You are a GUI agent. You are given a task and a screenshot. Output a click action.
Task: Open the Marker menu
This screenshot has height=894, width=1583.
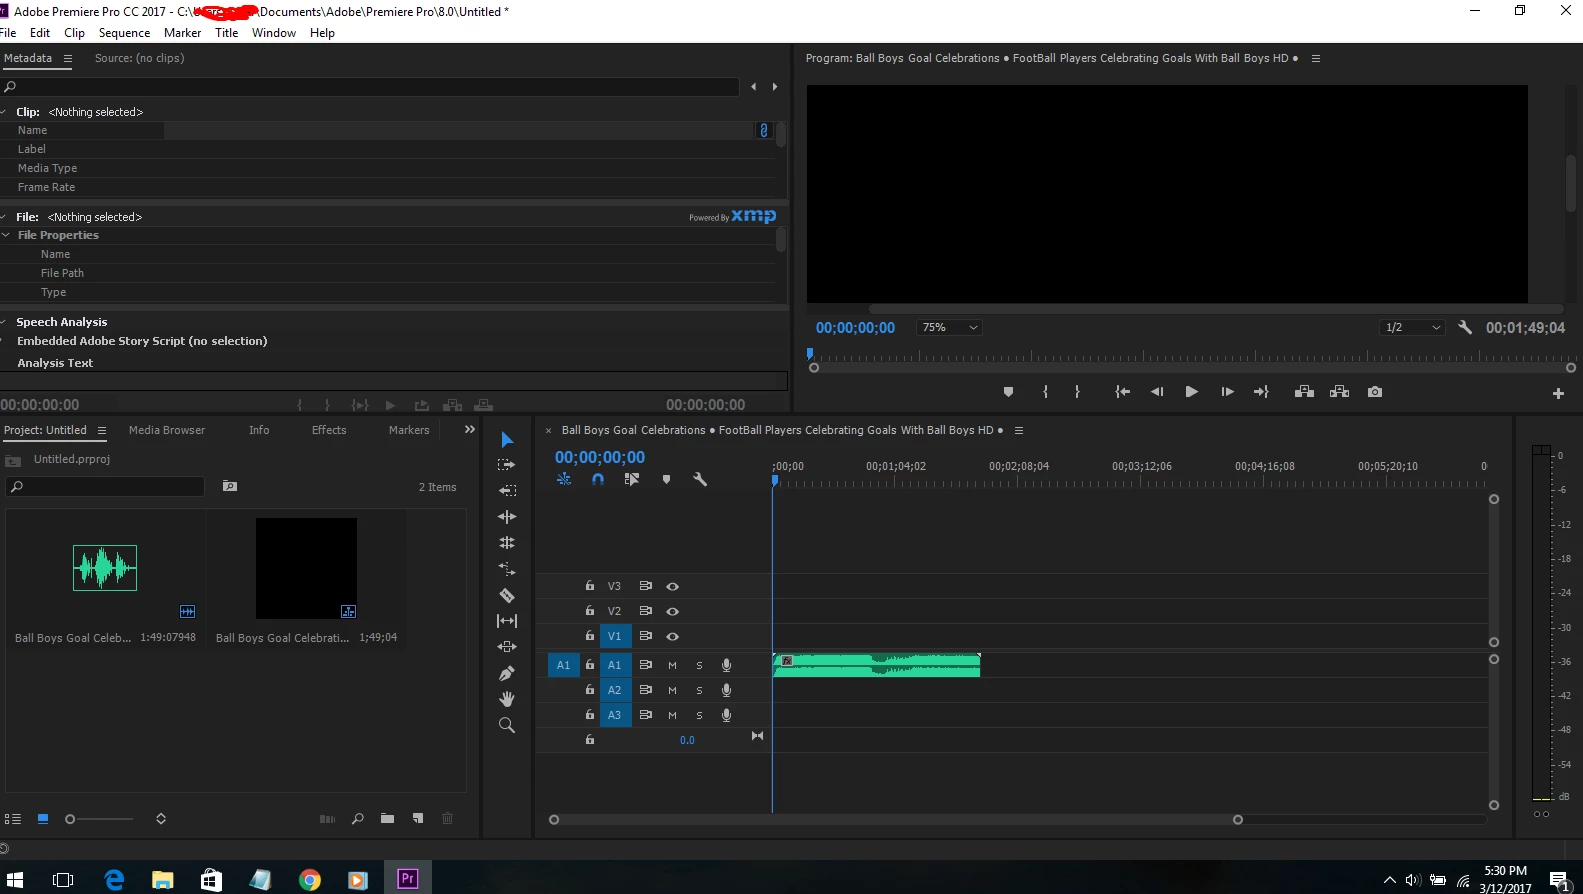[x=182, y=33]
